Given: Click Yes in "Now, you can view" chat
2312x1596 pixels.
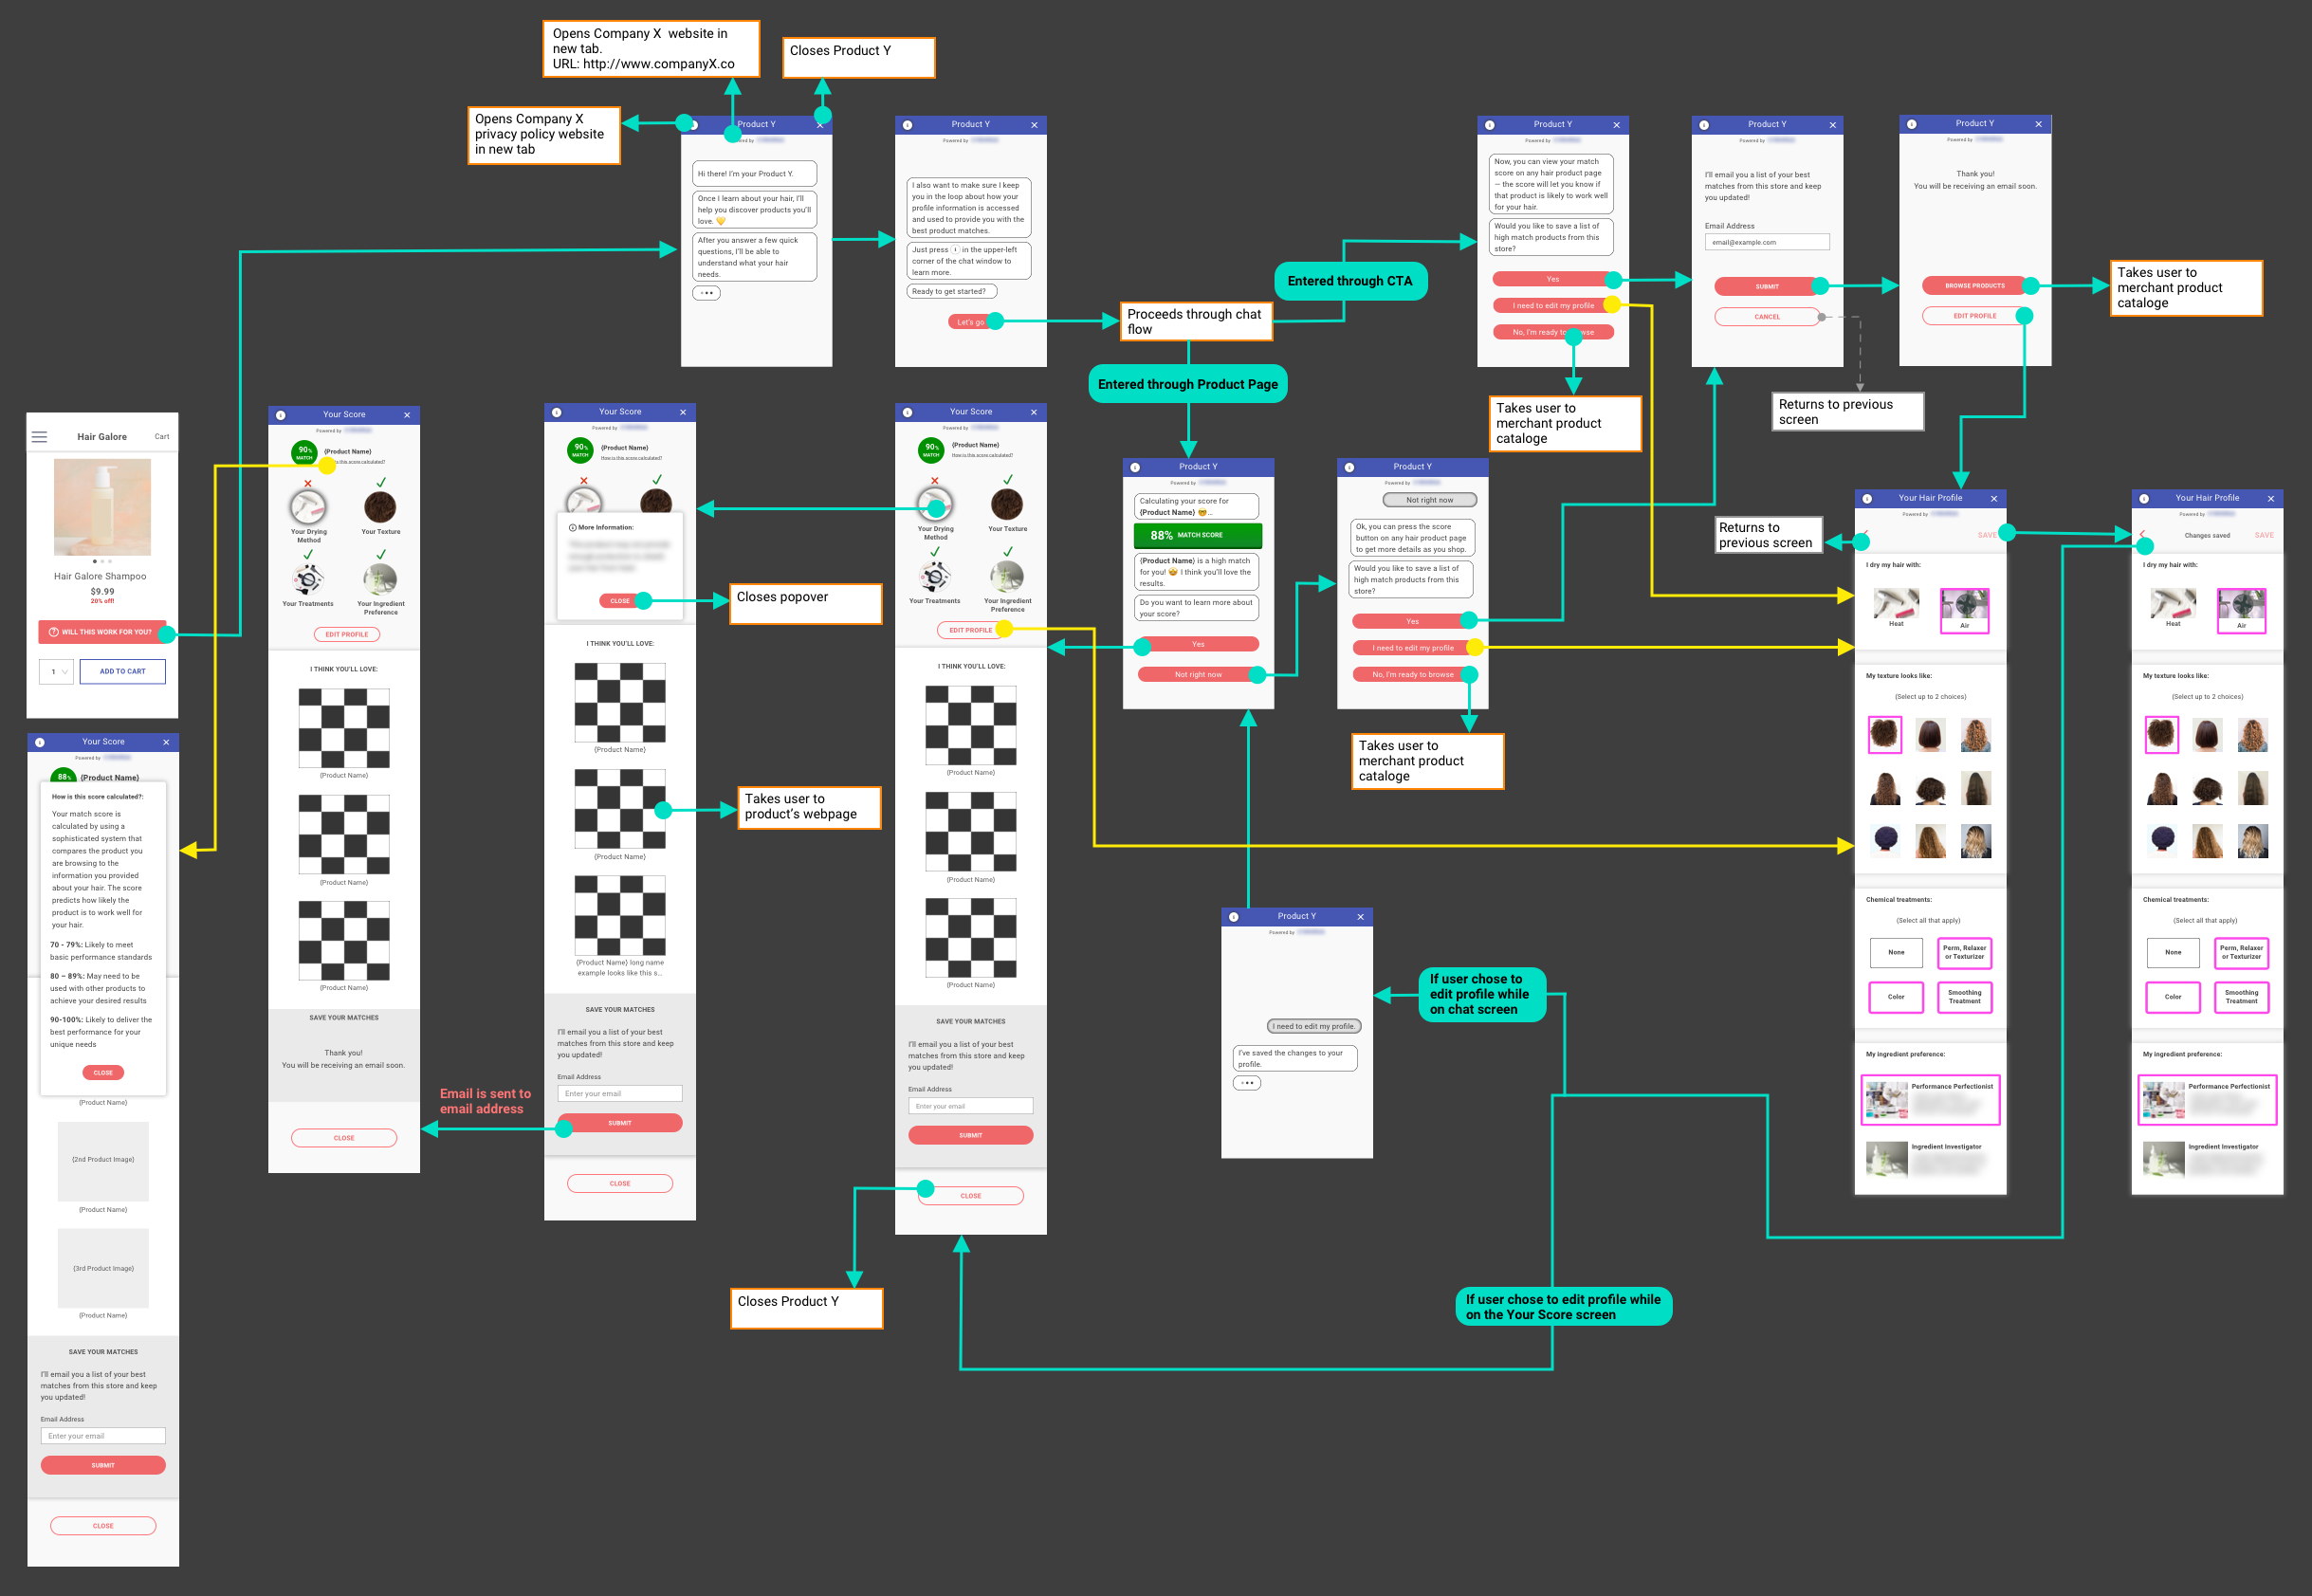Looking at the screenshot, I should coord(1553,279).
